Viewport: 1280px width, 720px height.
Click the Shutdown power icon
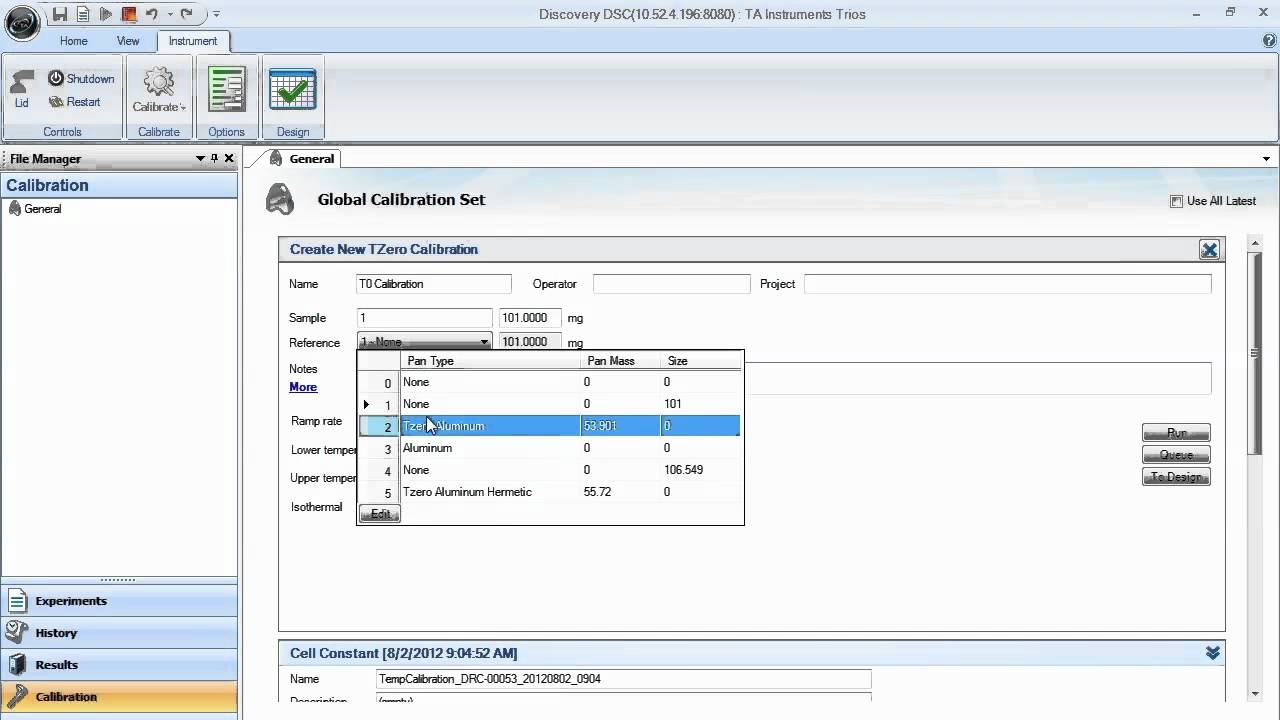point(56,78)
